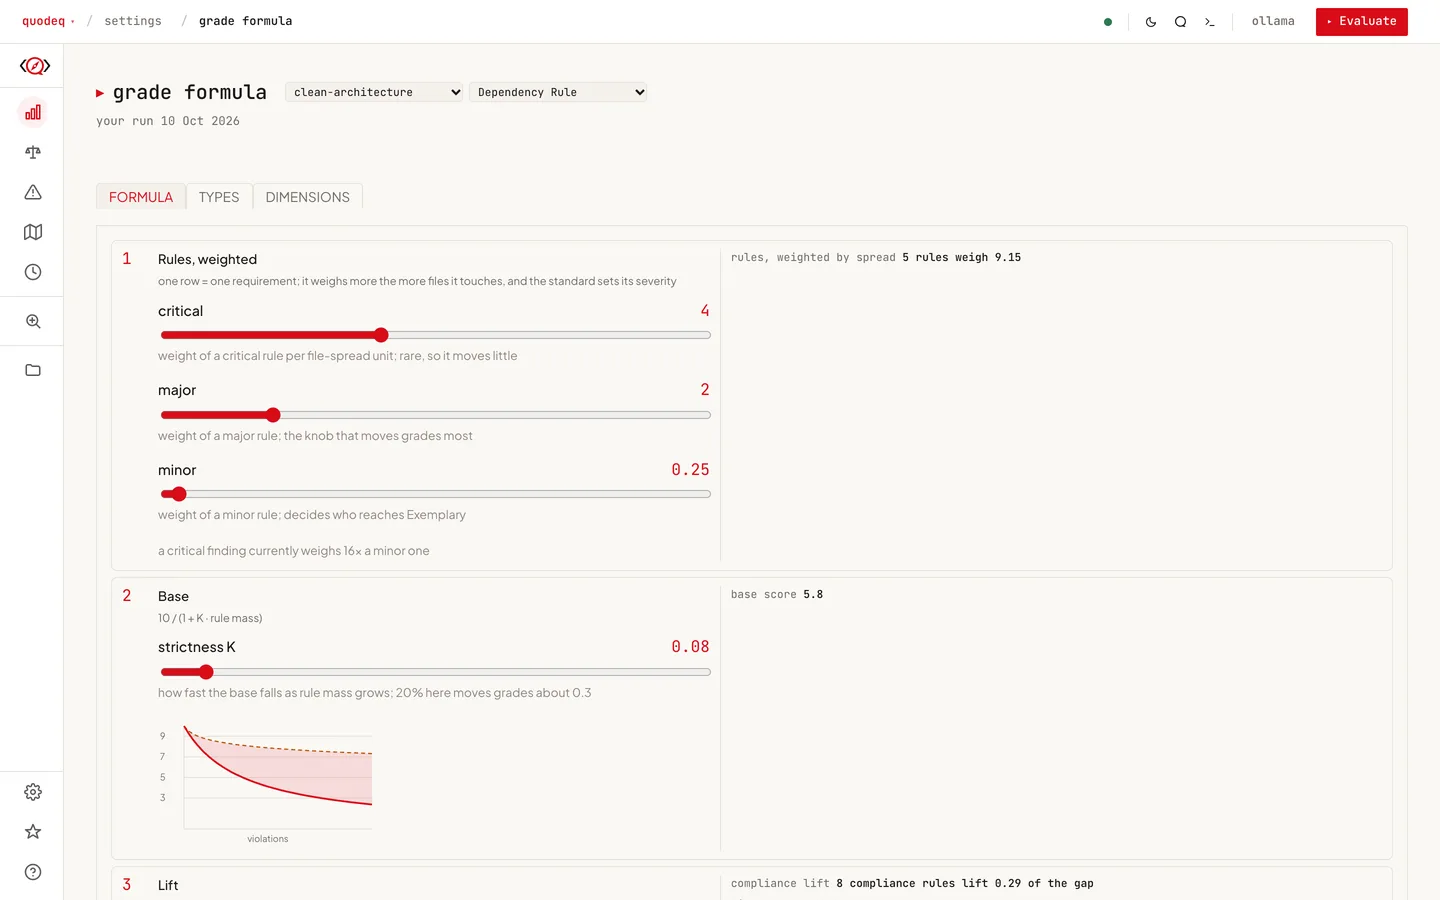
Task: Open the clock history sidebar icon
Action: click(x=33, y=272)
